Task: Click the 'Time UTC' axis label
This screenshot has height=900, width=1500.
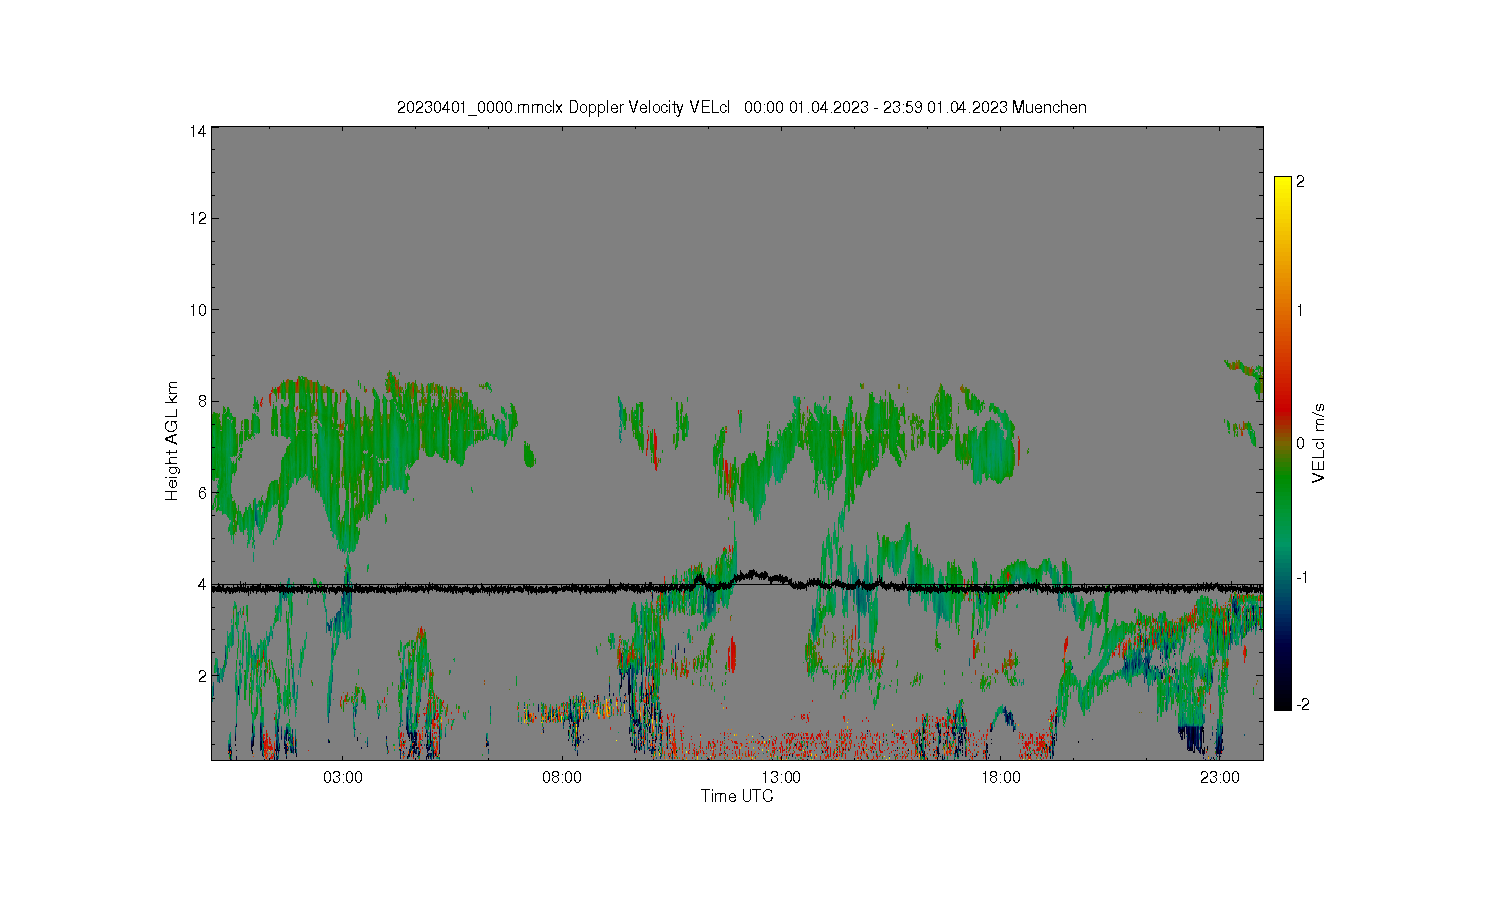Action: tap(737, 796)
